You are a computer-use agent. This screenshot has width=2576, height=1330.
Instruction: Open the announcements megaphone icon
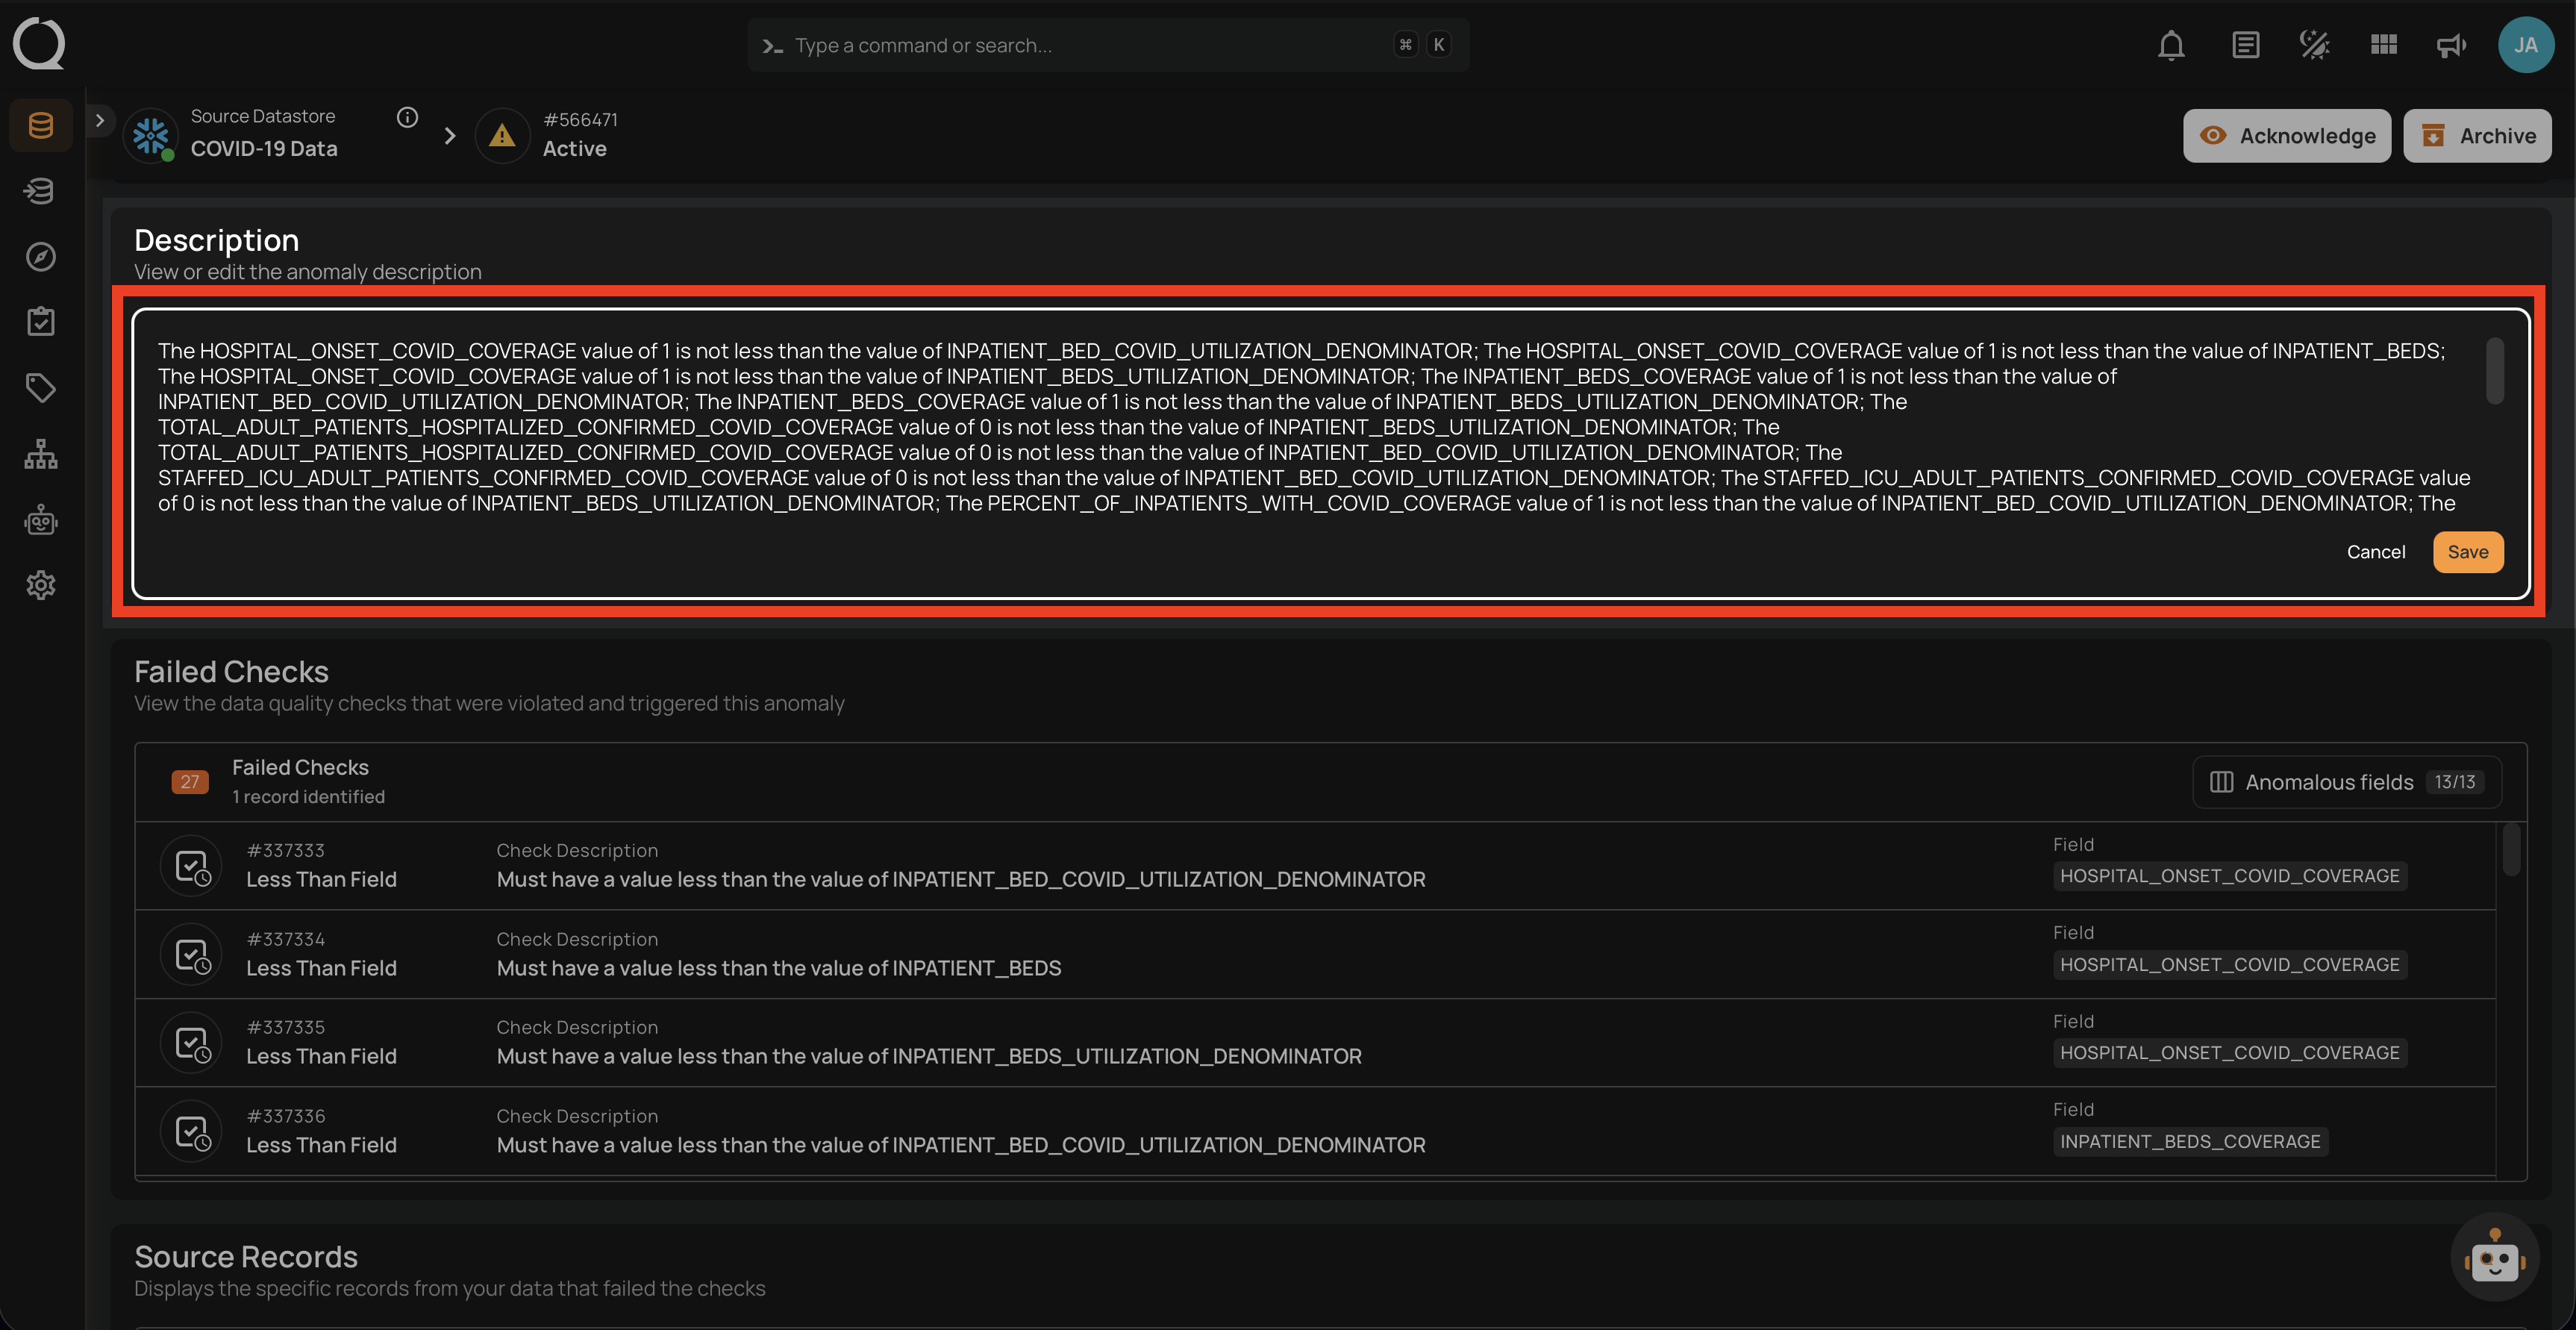coord(2452,45)
